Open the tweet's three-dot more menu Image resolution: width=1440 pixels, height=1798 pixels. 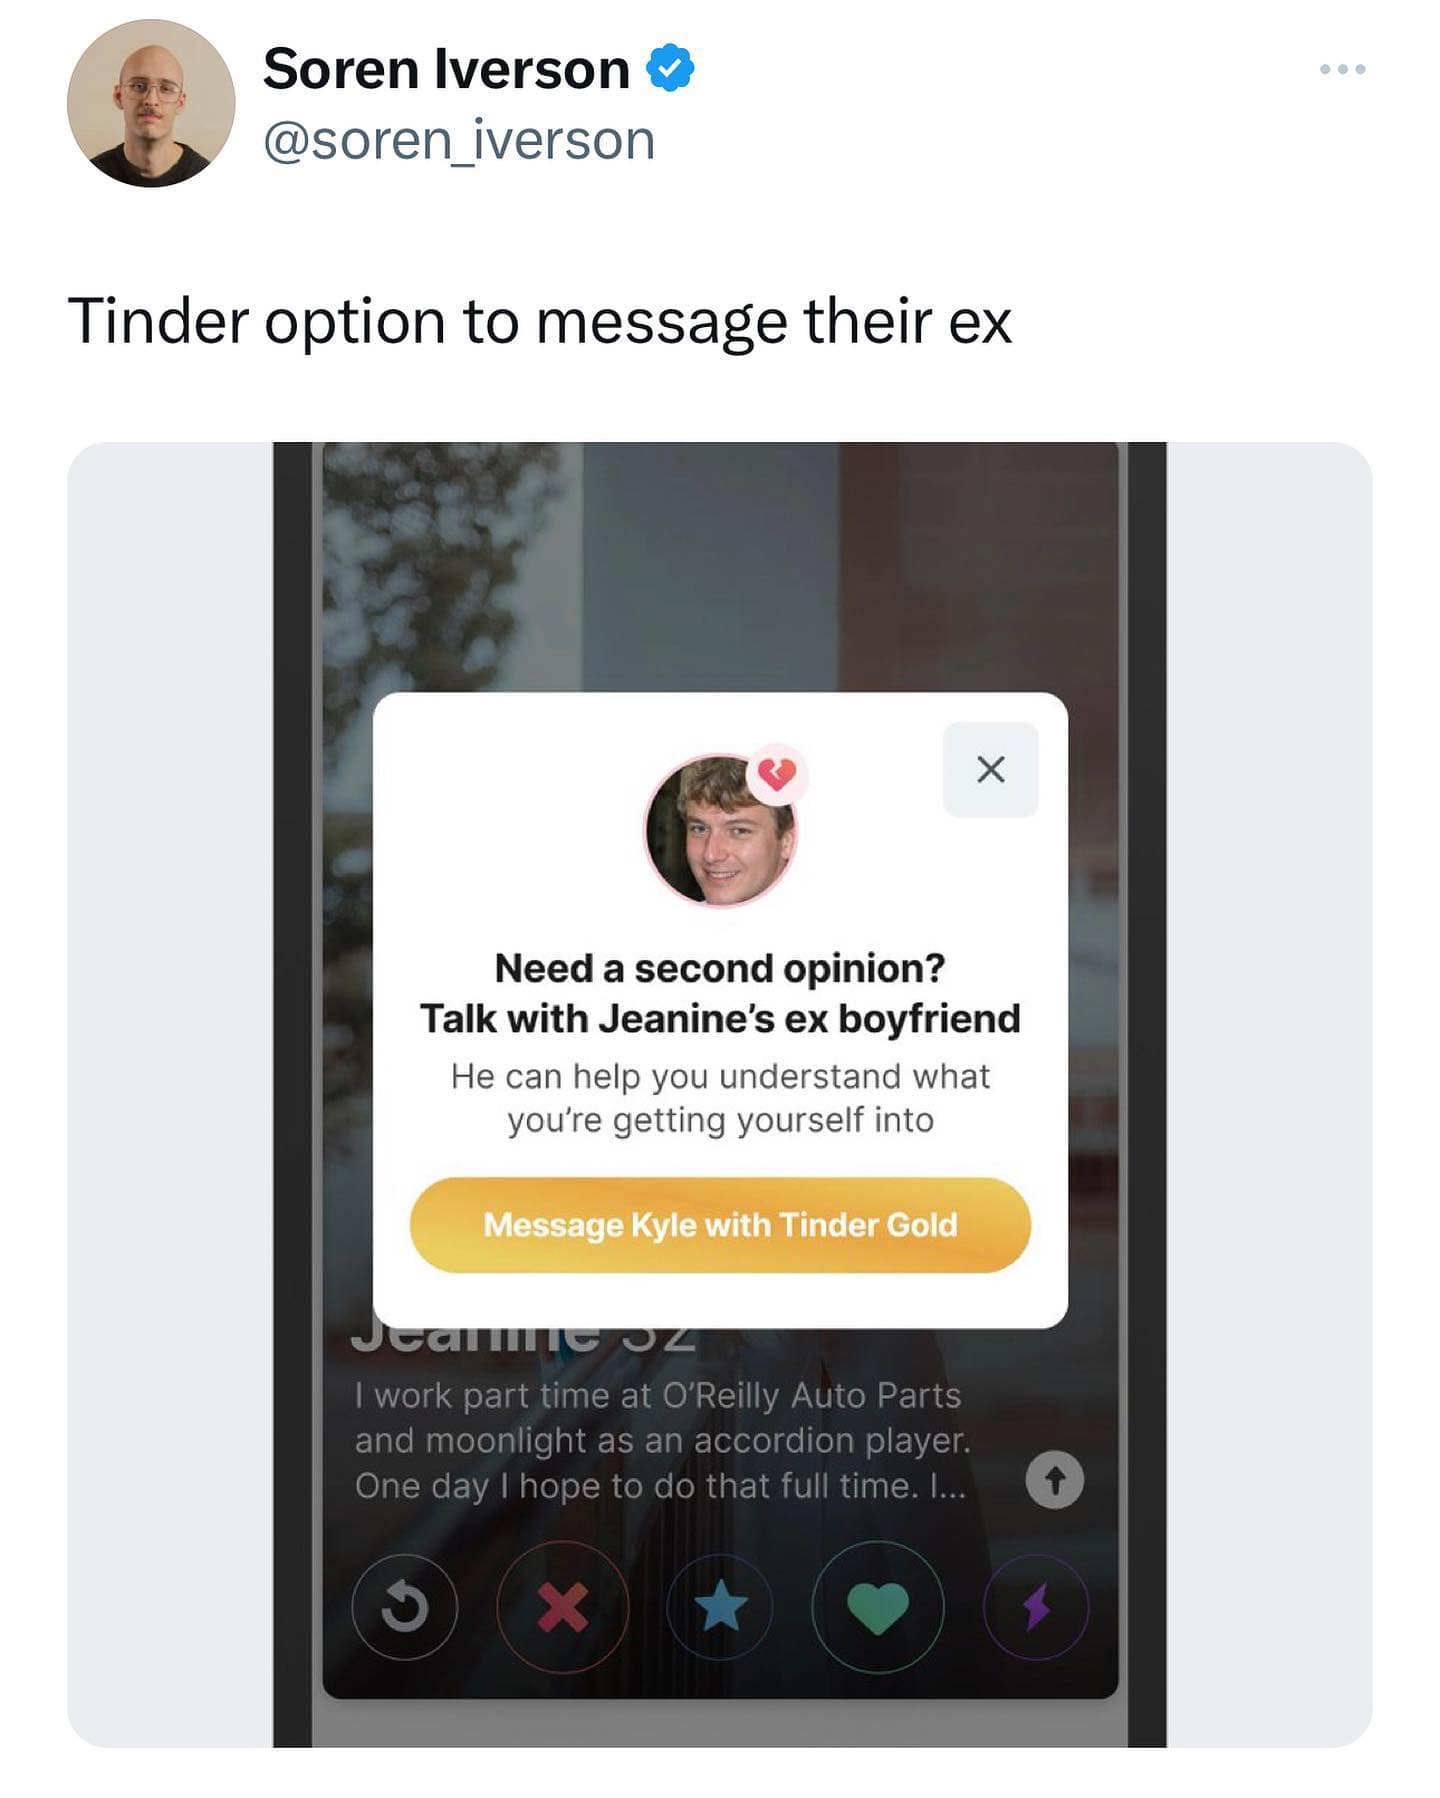(x=1342, y=69)
